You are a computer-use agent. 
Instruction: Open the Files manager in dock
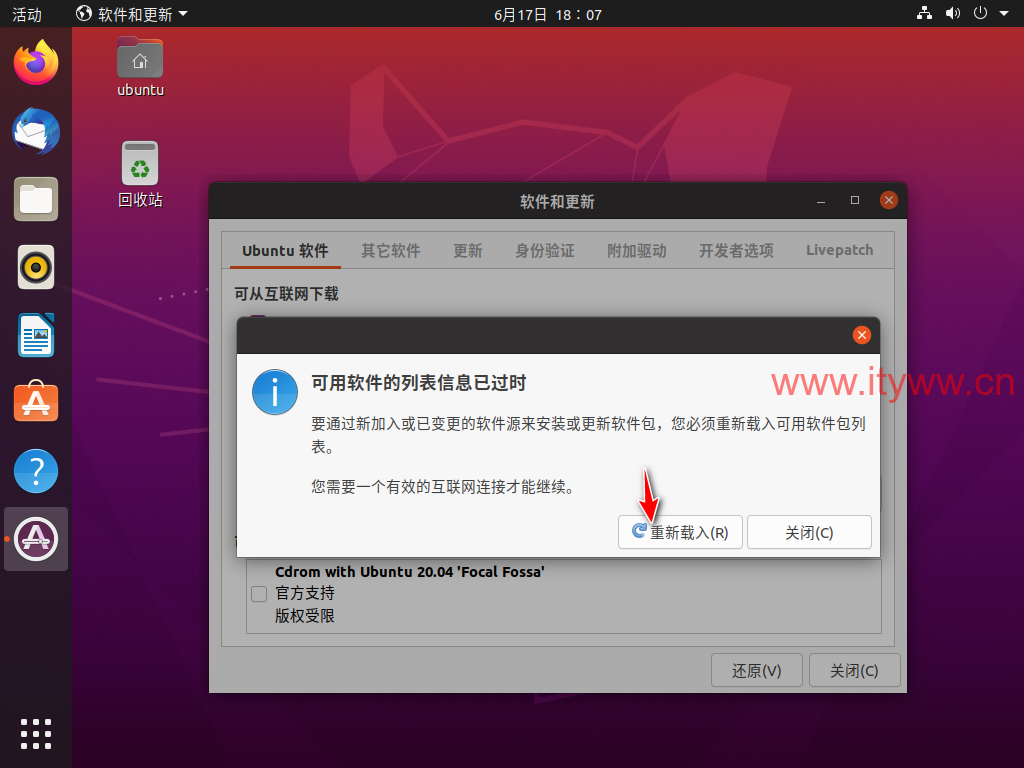pos(36,199)
